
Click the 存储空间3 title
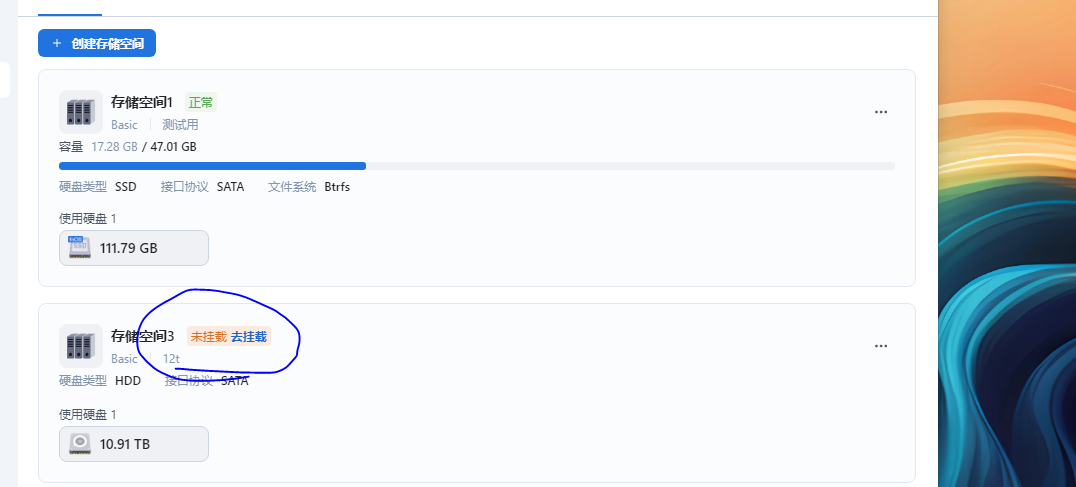(143, 336)
